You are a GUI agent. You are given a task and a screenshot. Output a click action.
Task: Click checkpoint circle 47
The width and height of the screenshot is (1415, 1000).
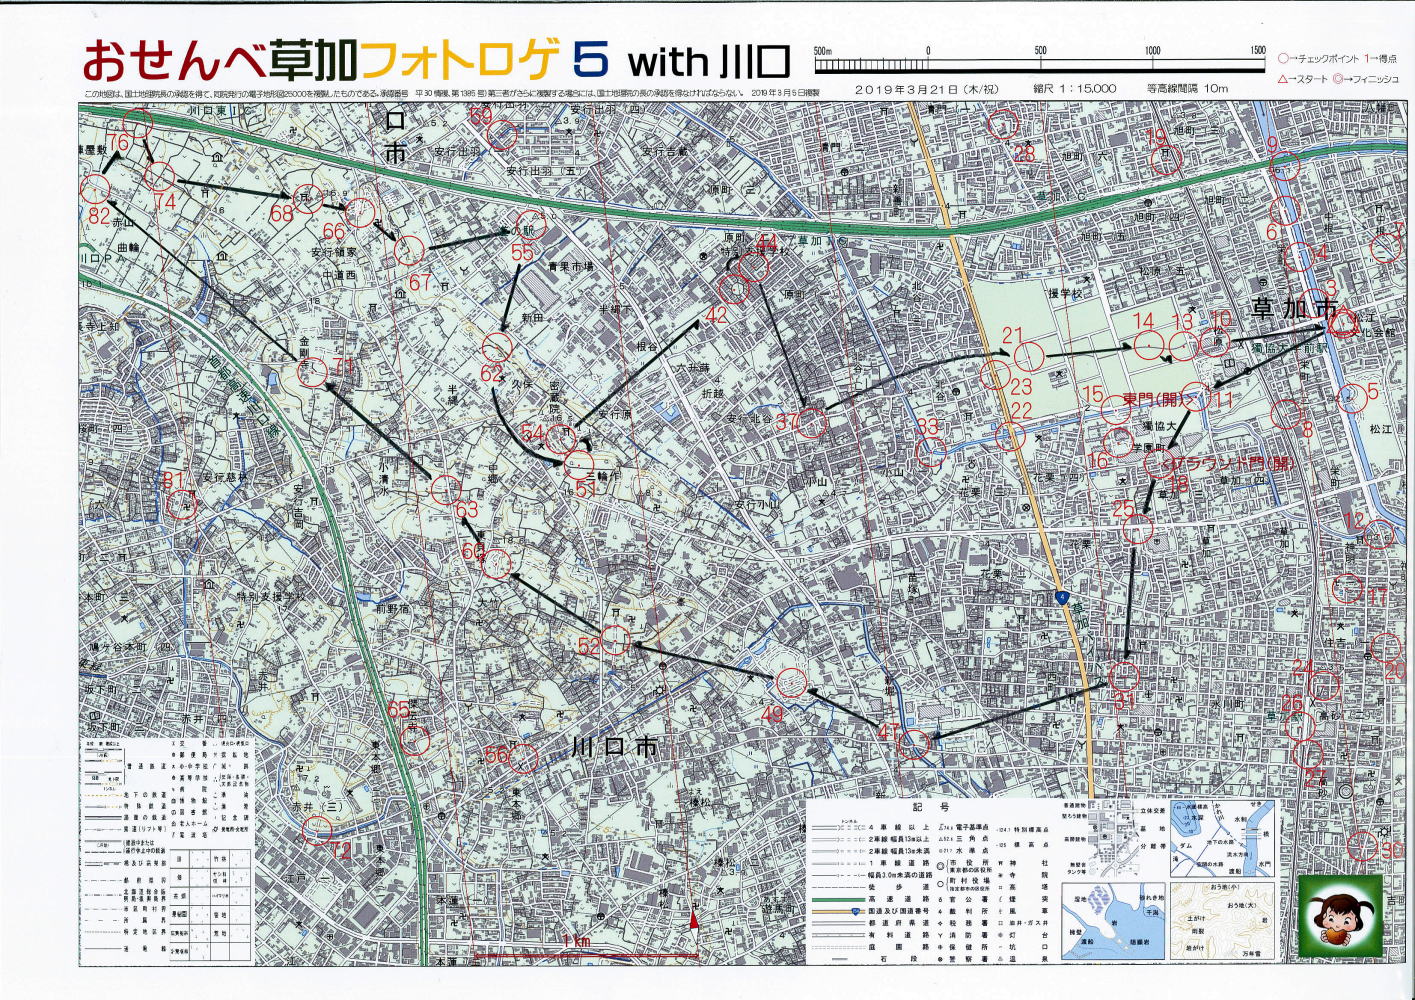913,743
